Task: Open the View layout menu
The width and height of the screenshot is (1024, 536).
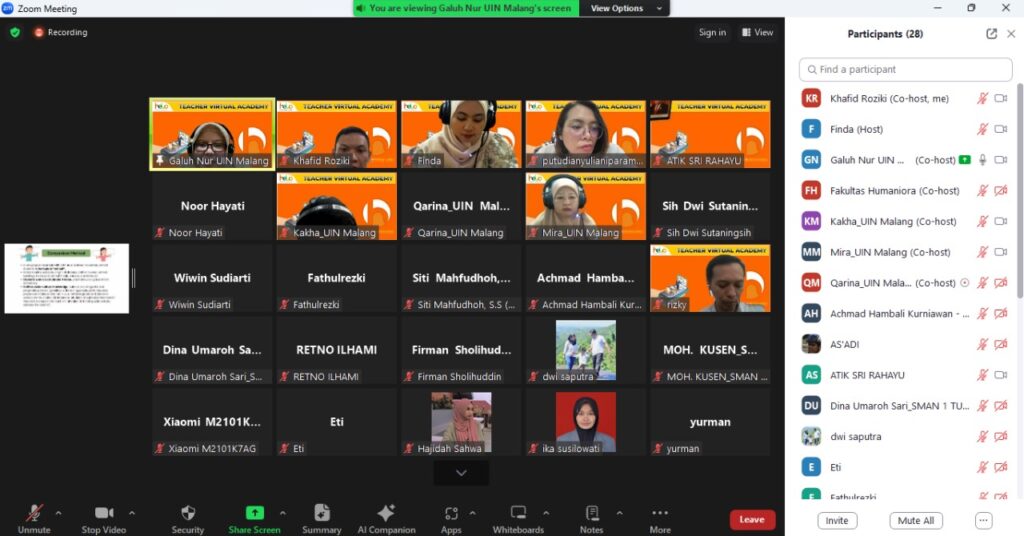Action: tap(757, 32)
